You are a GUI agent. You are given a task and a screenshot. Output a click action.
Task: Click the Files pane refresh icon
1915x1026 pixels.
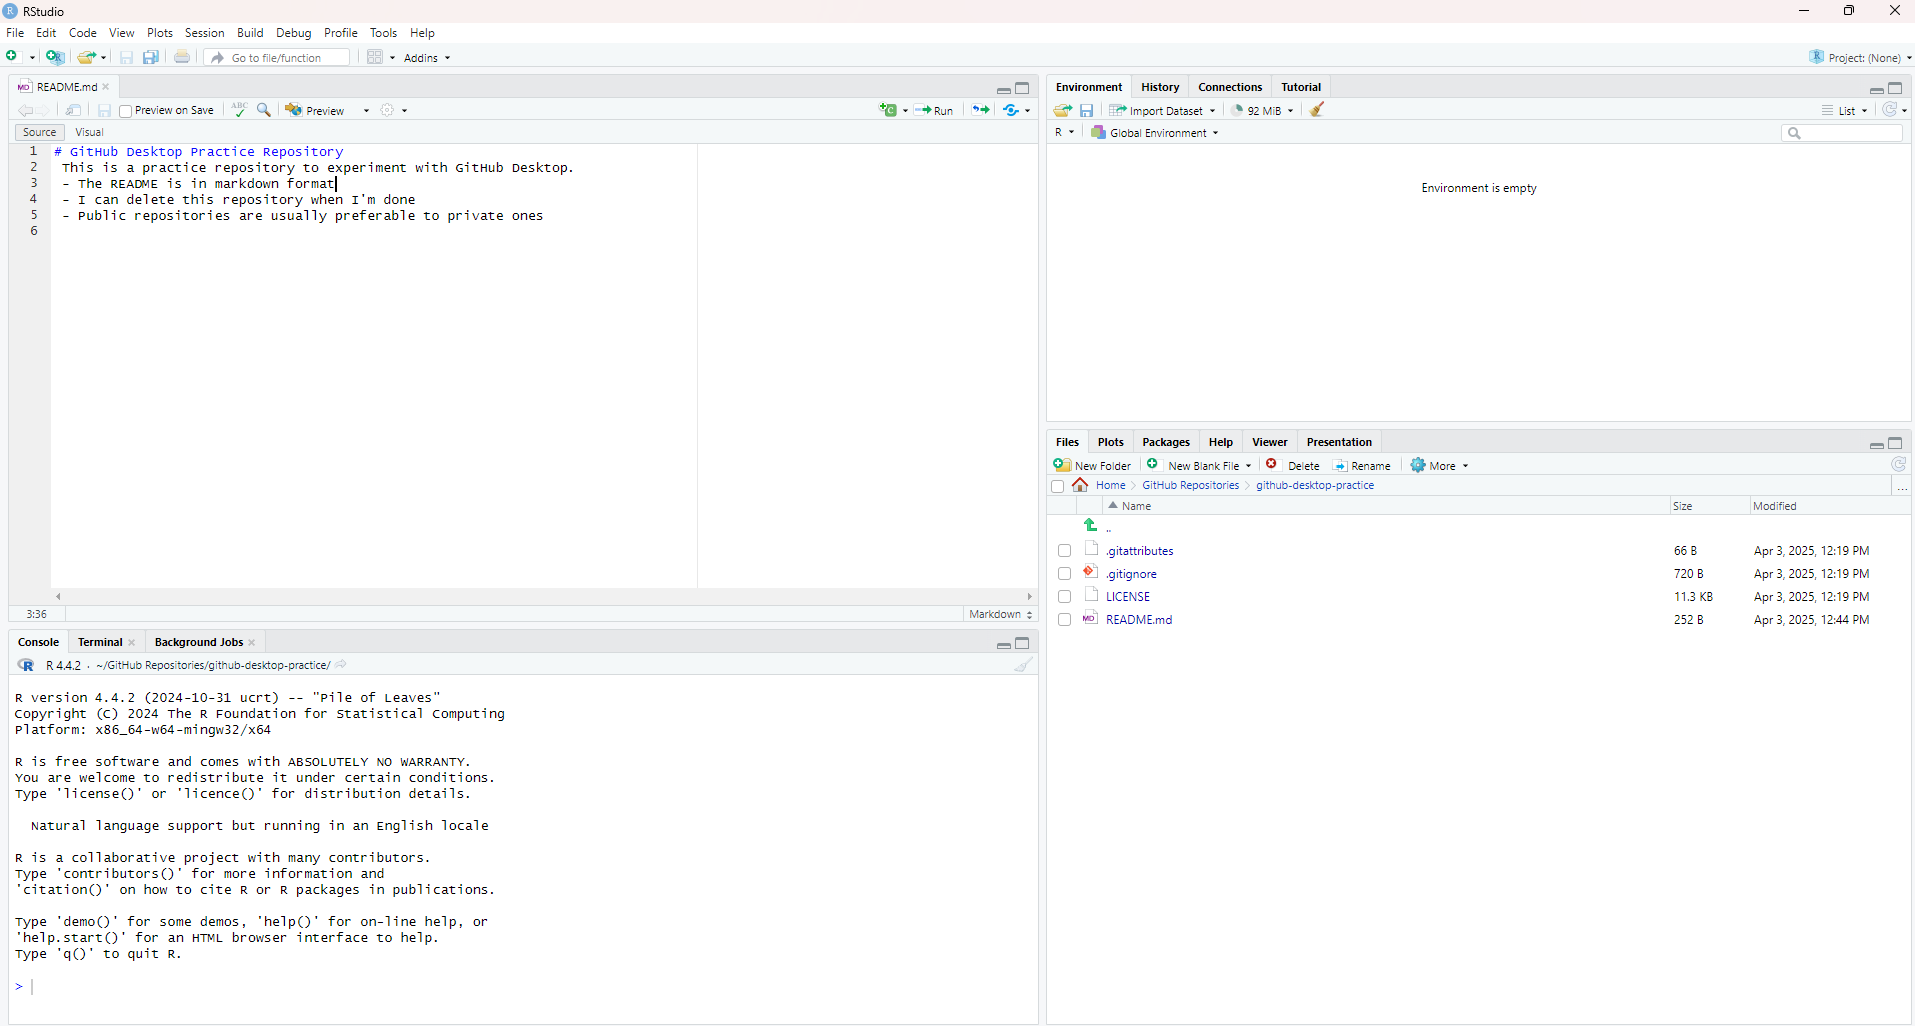(x=1898, y=465)
